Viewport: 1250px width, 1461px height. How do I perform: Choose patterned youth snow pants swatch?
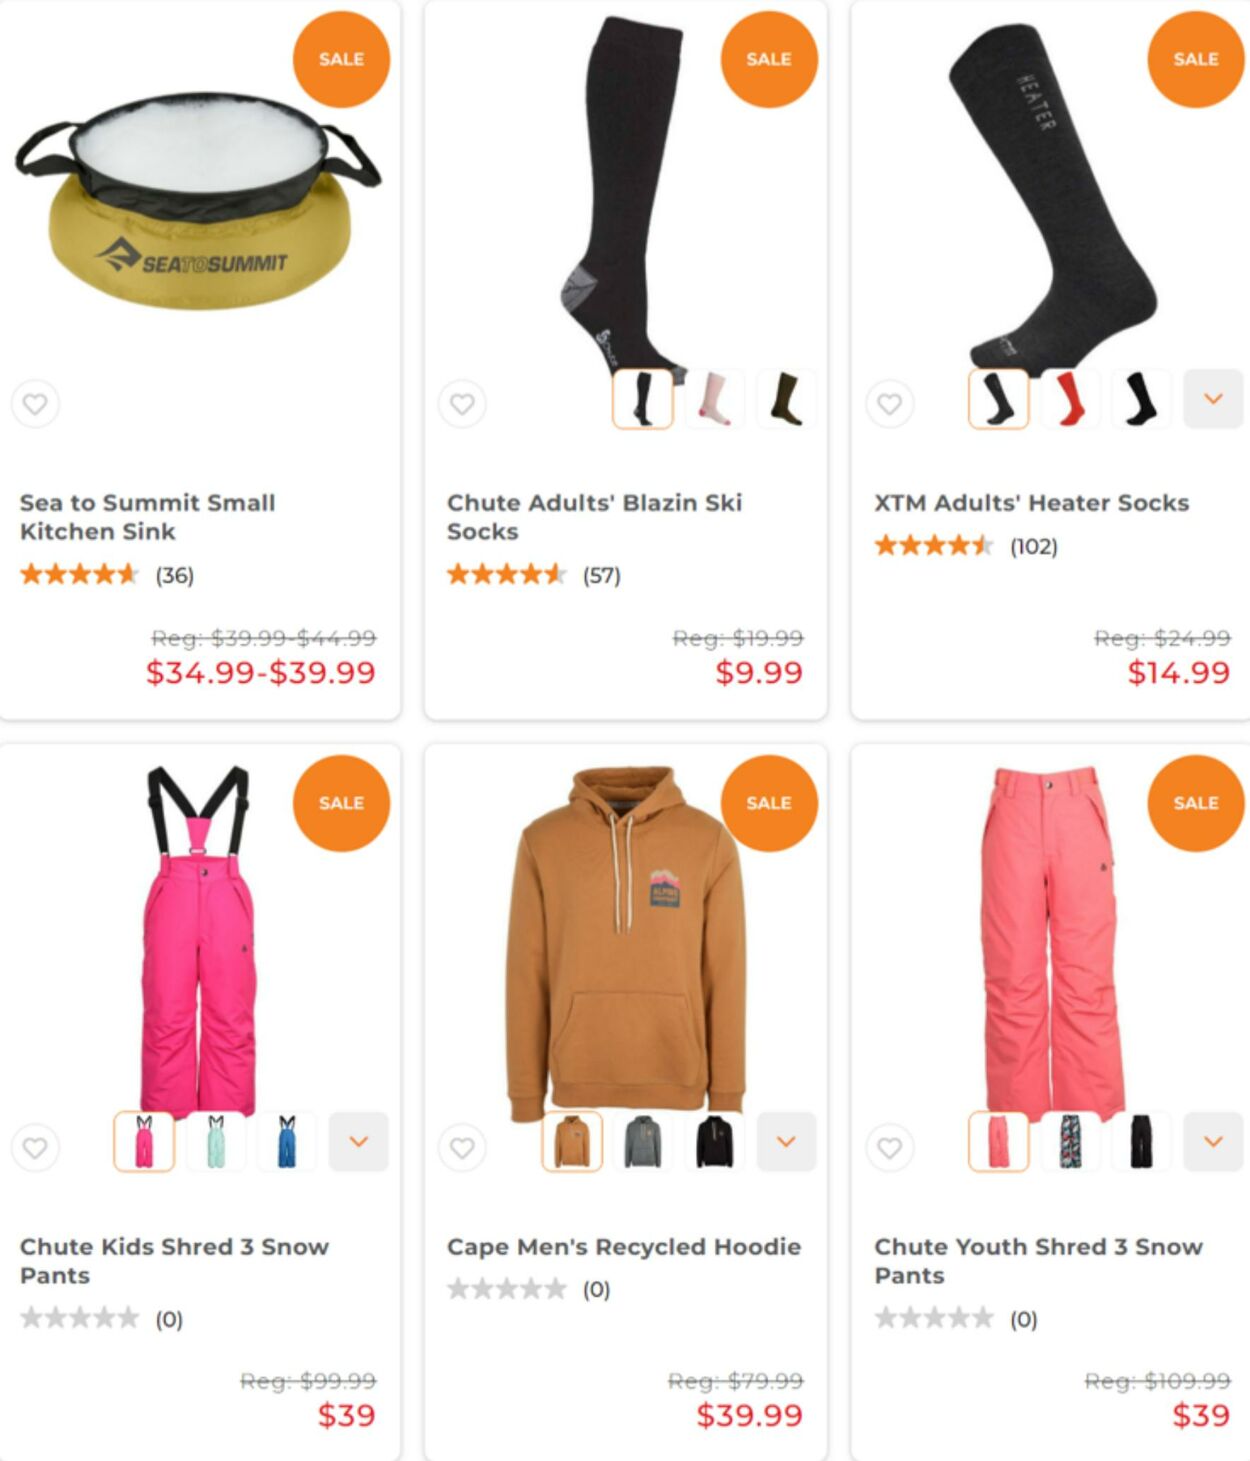pos(1070,1141)
